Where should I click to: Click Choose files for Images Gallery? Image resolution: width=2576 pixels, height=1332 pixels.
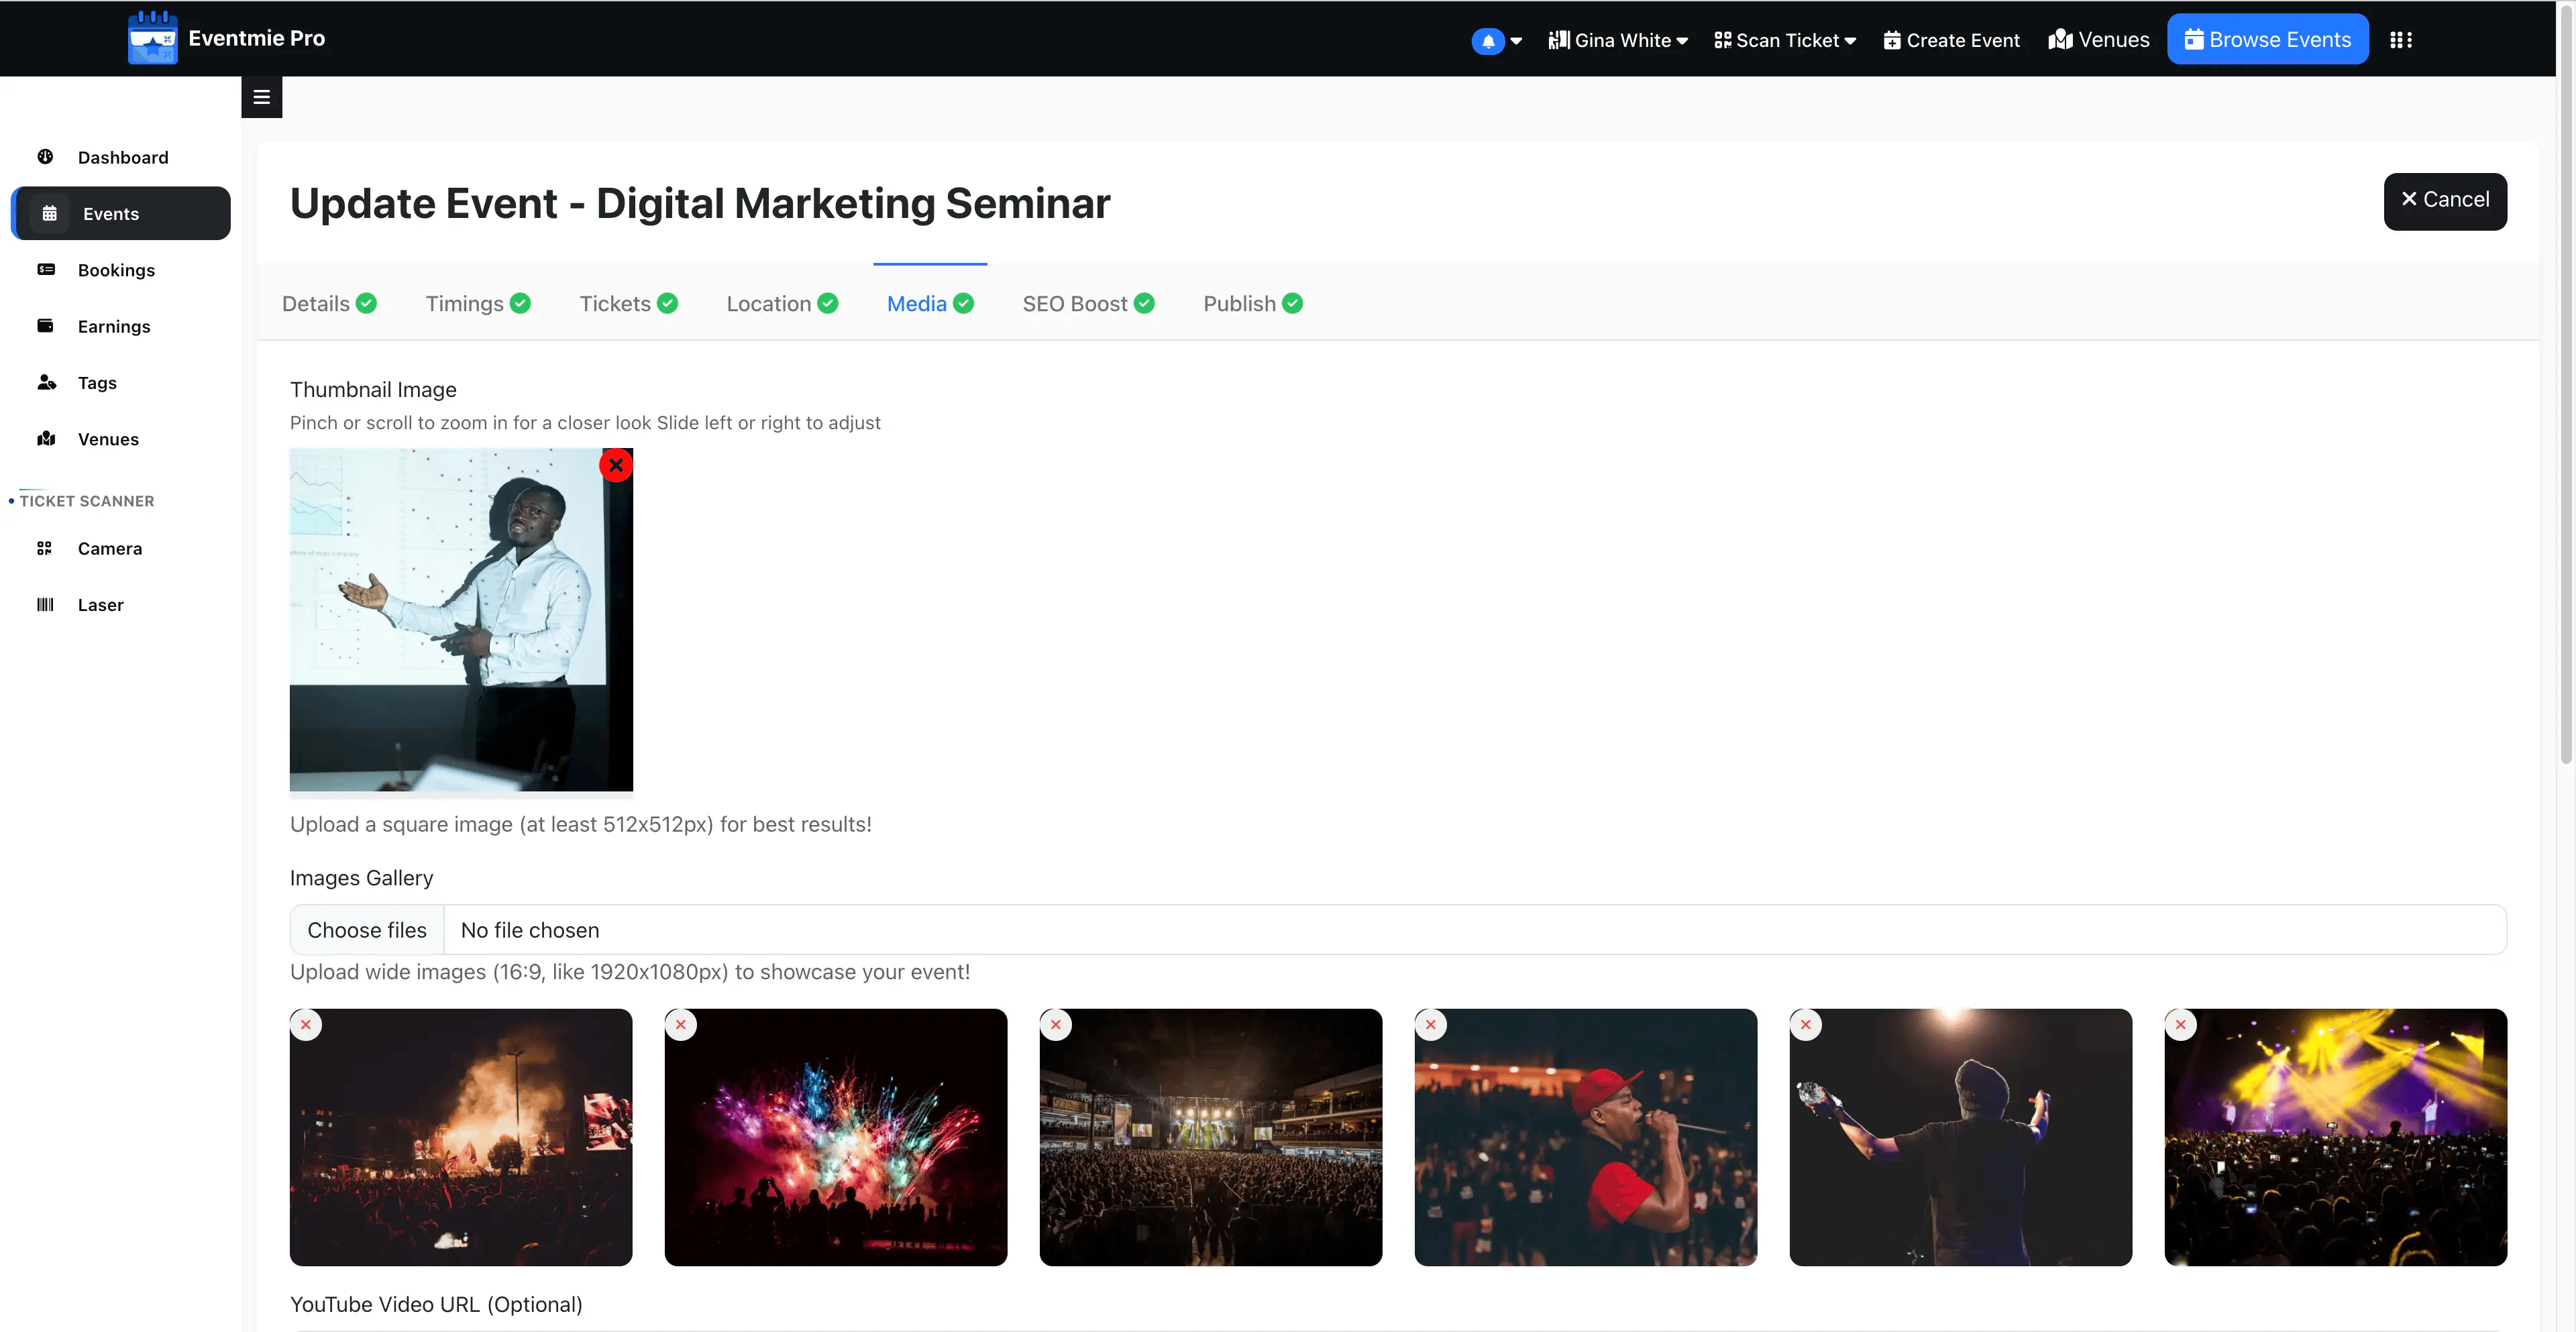[x=367, y=930]
